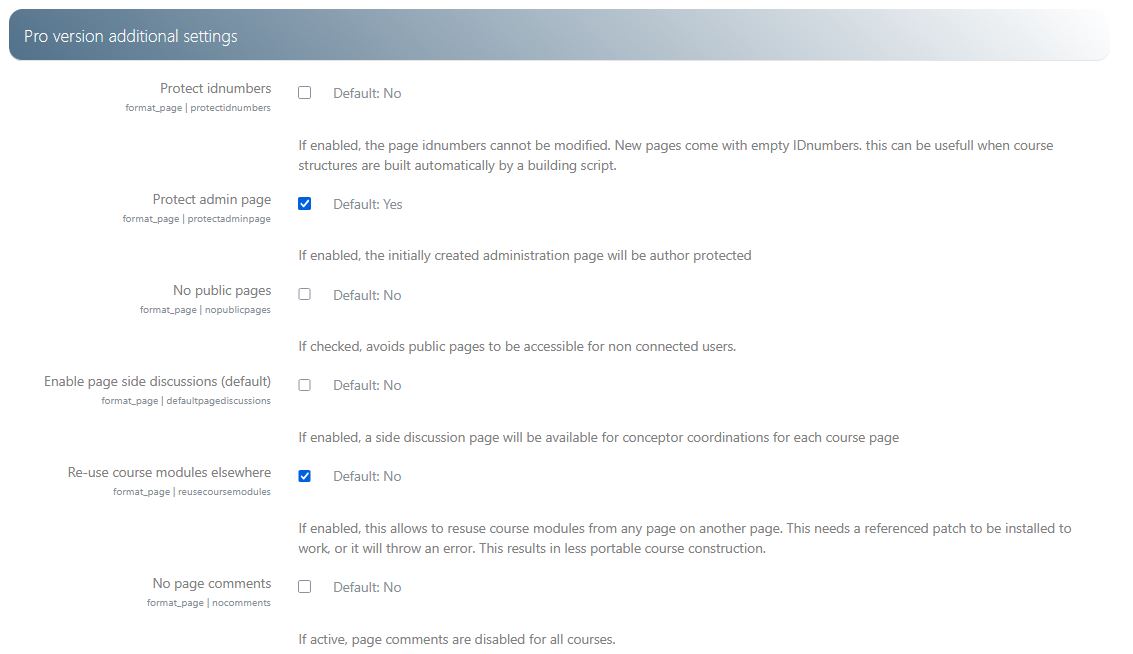Screen dimensions: 1133x654
Task: Click the description about disabled page comments
Action: click(456, 639)
